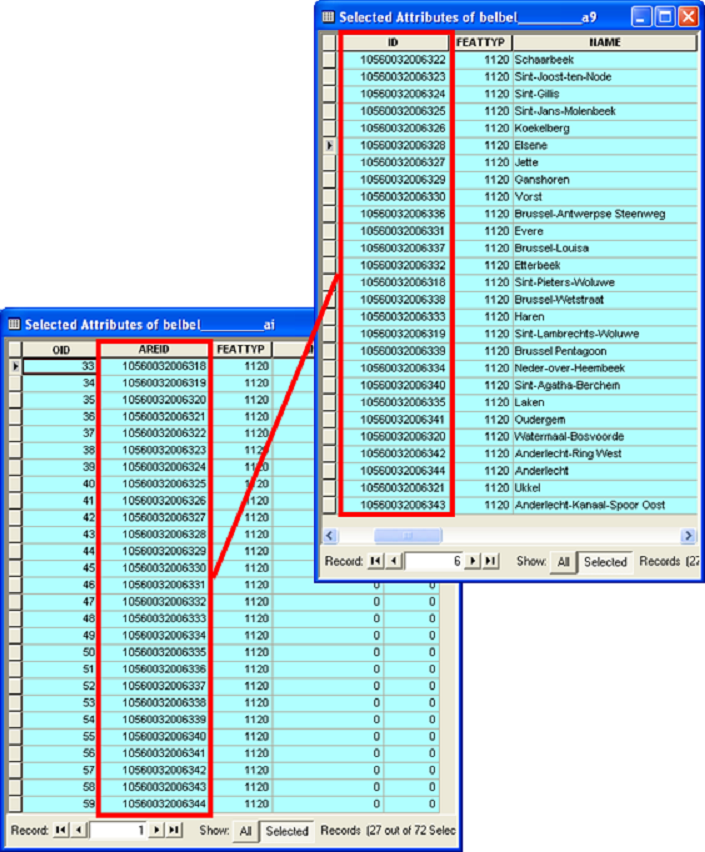Viewport: 705px width, 852px height.
Task: Click OID cell 46
Action: (60, 585)
